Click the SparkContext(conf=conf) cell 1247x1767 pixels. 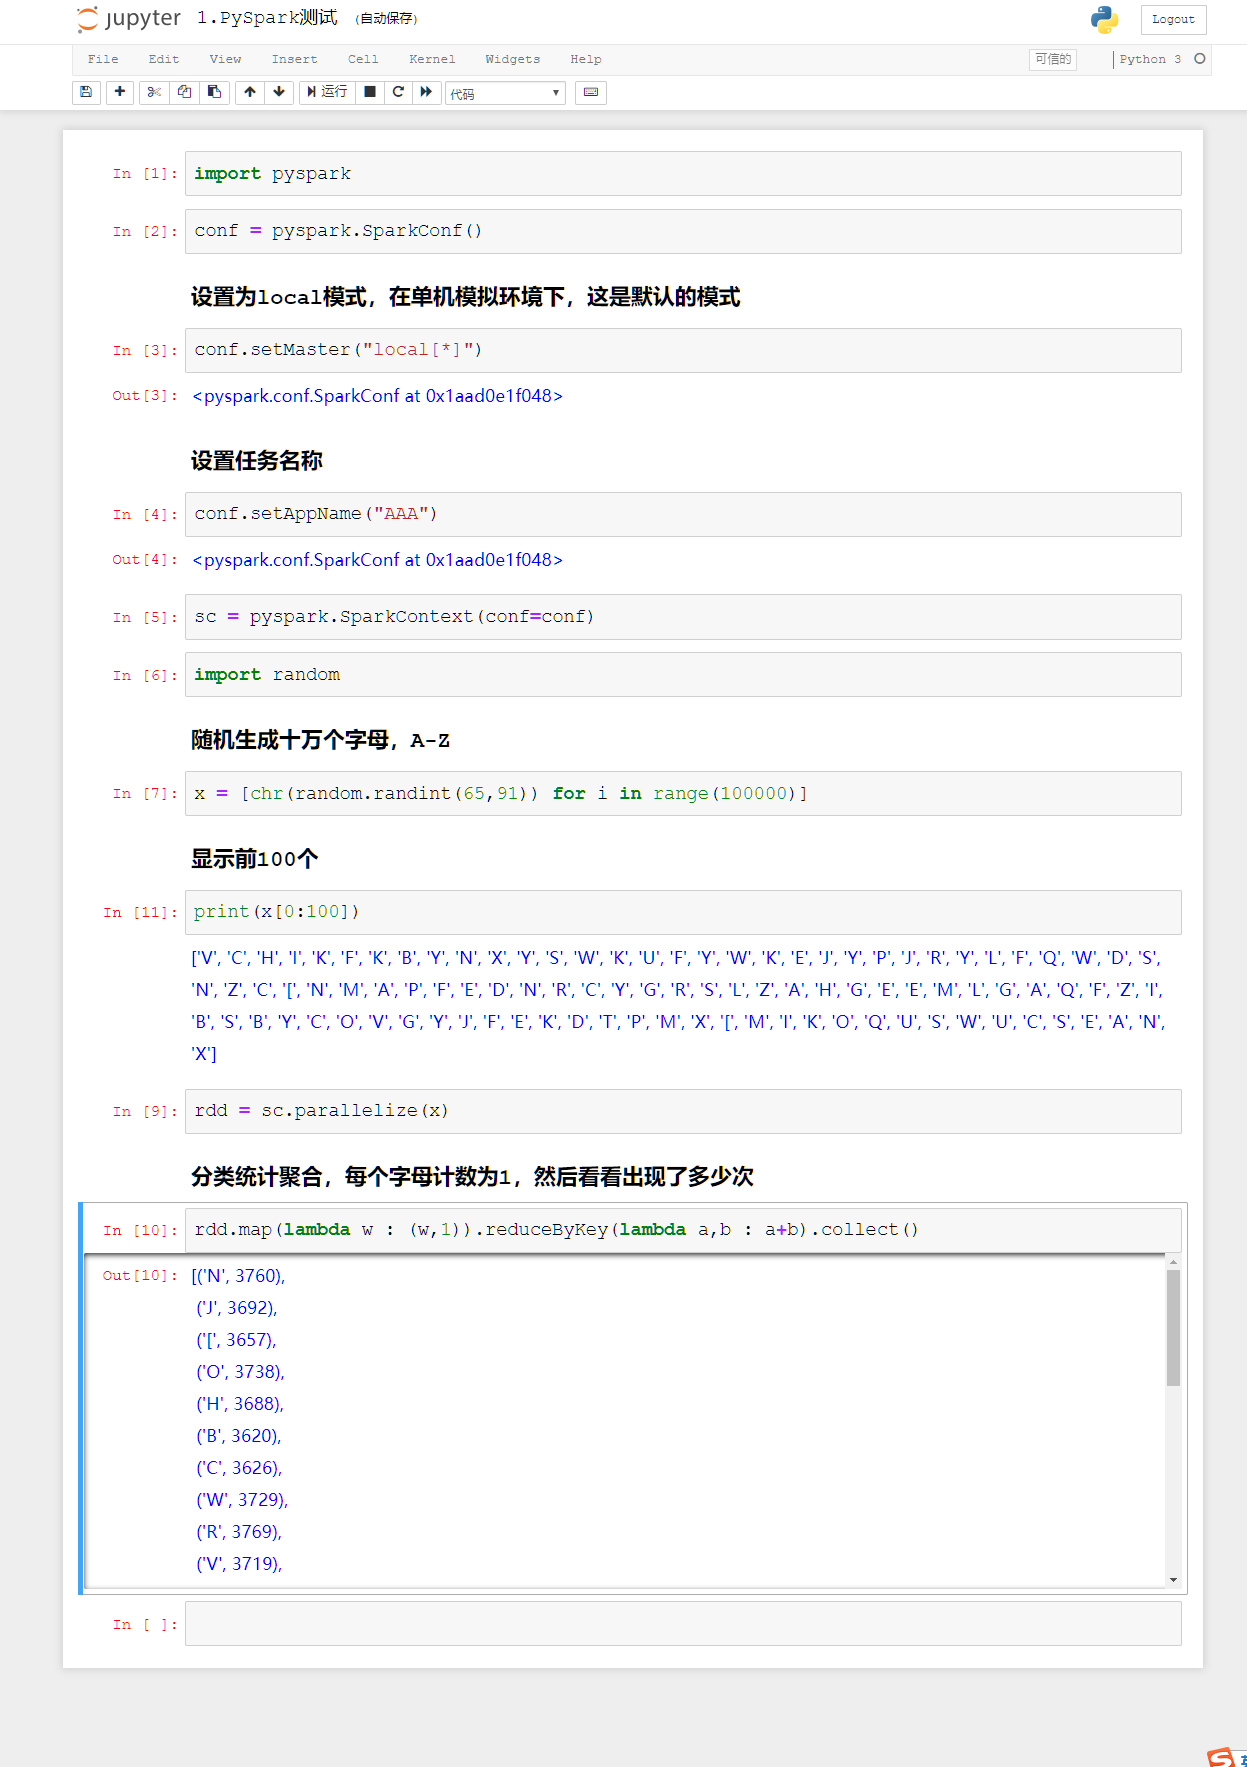coord(683,617)
